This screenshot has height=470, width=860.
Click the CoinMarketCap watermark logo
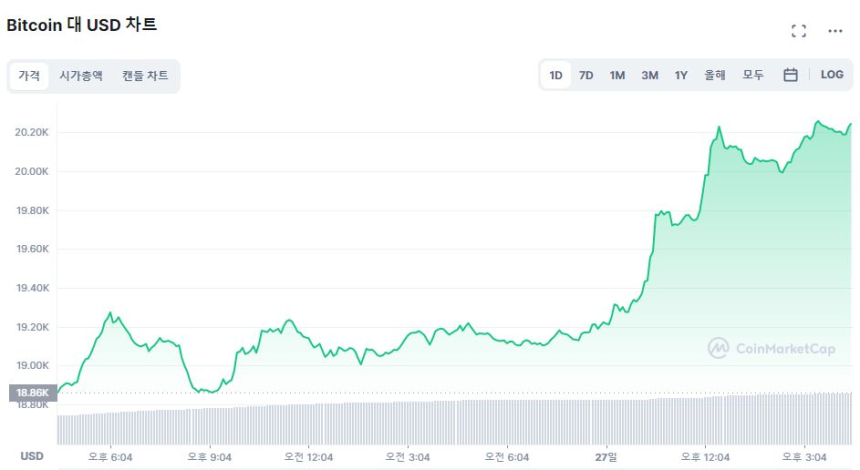point(772,348)
